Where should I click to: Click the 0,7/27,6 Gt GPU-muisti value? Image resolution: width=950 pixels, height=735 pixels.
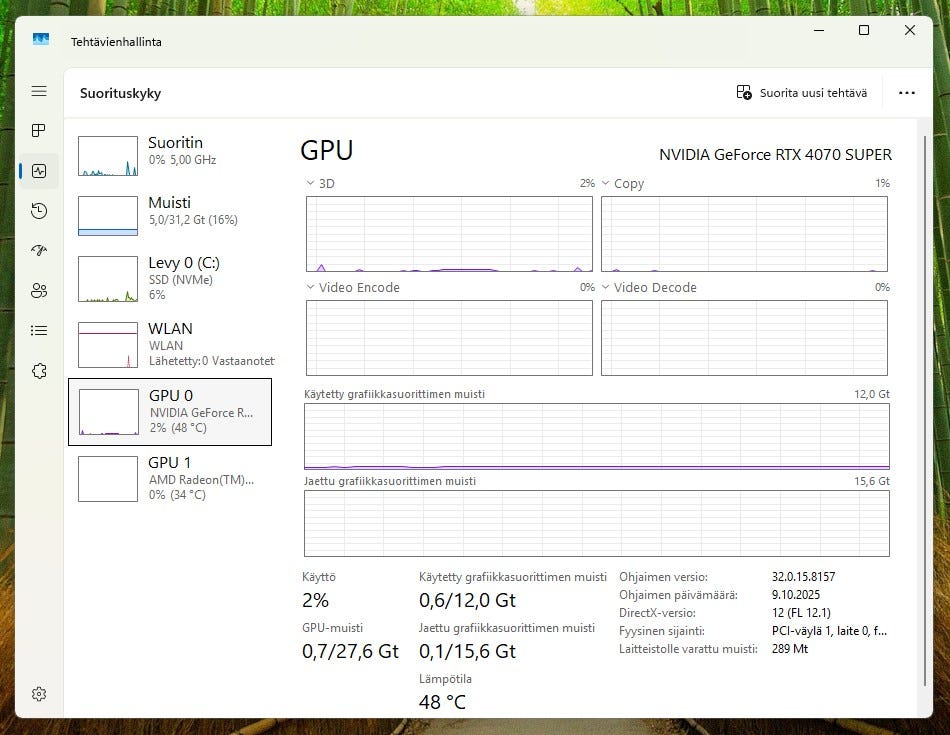tap(350, 651)
